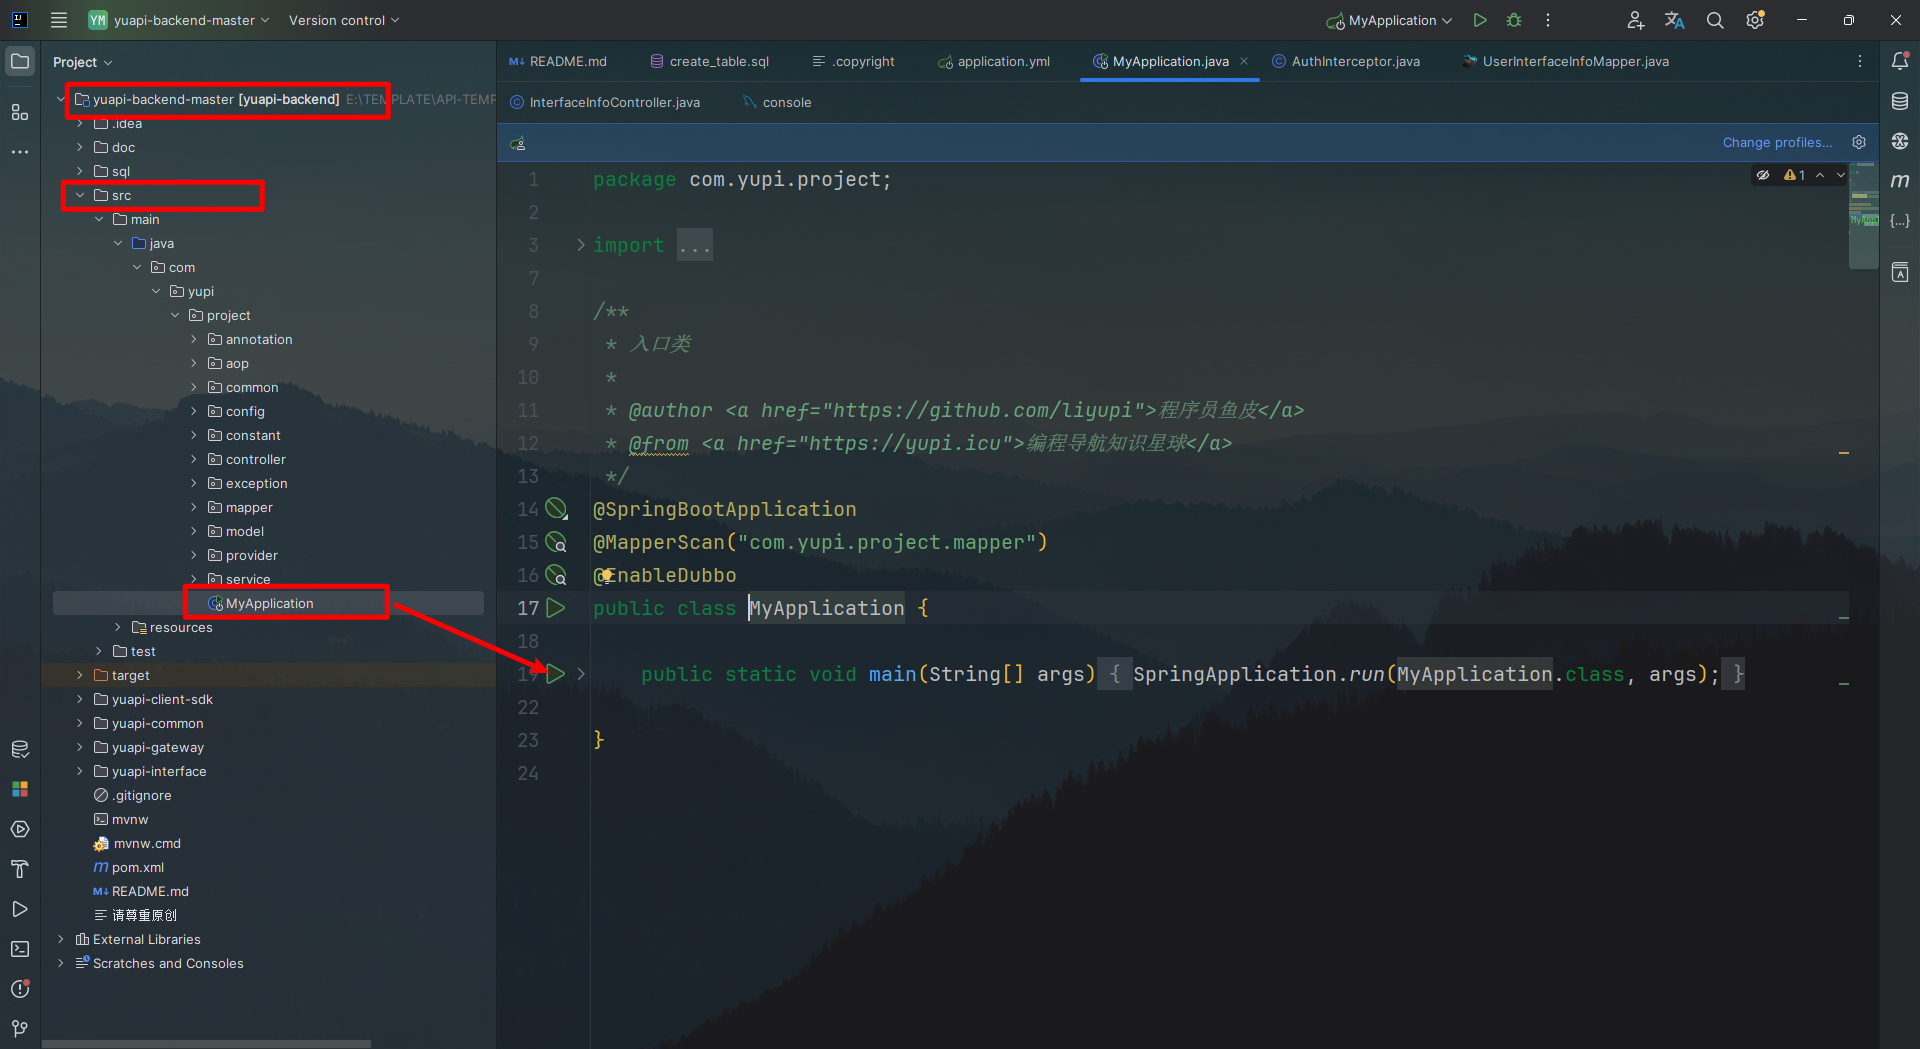The image size is (1920, 1049).
Task: Switch to InterfaceInfoController.java tab
Action: (x=605, y=102)
